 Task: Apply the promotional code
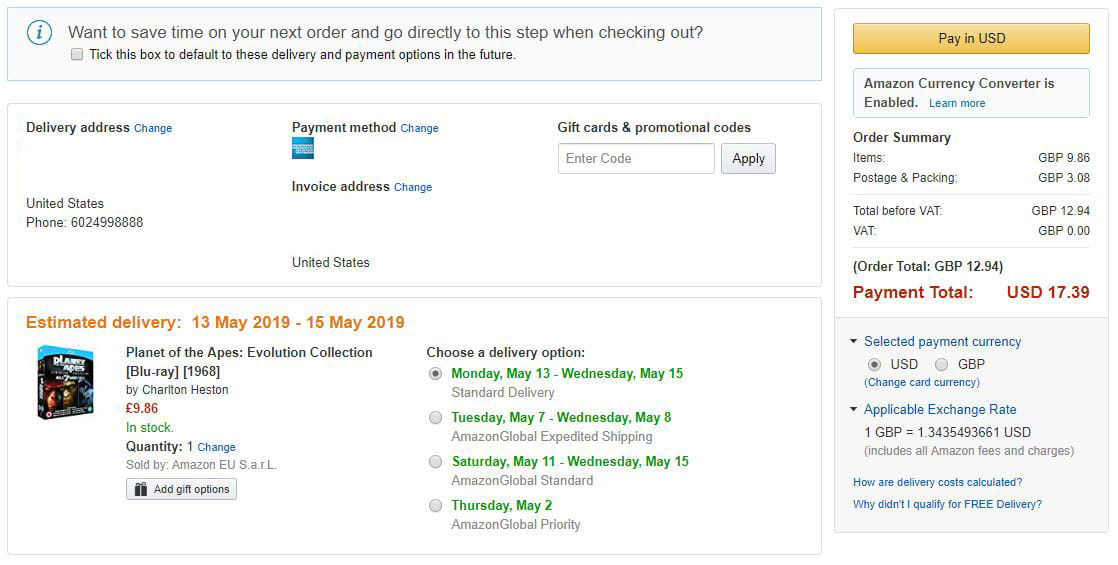748,159
